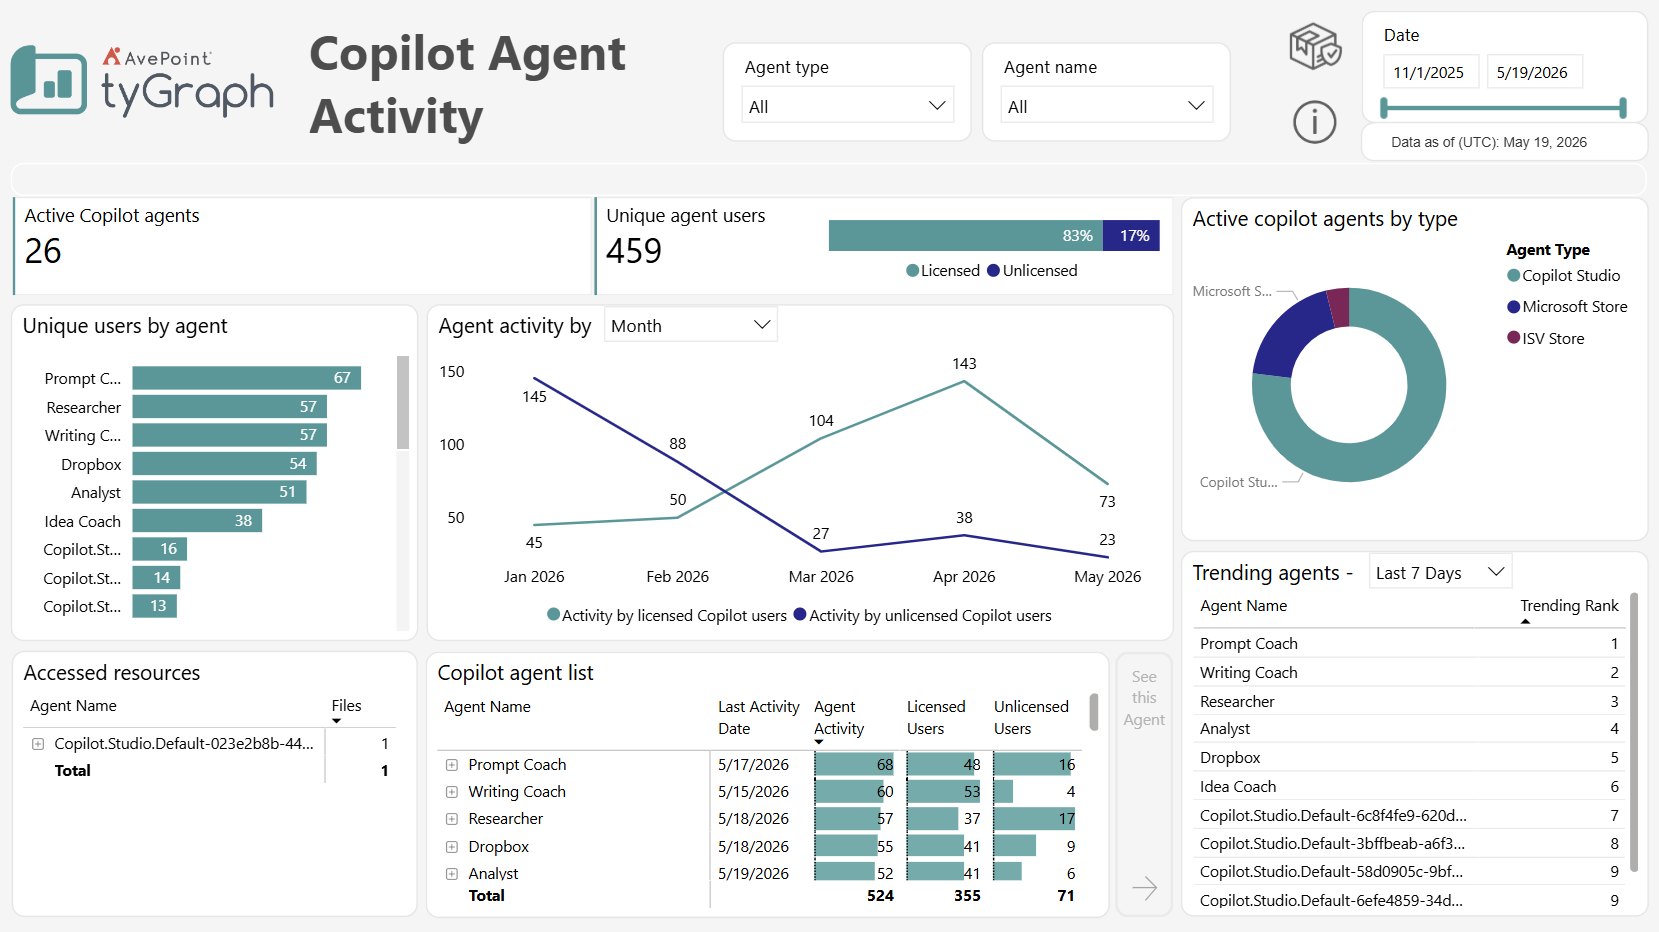
Task: Click the Copilot Studio legend swatch
Action: 1513,276
